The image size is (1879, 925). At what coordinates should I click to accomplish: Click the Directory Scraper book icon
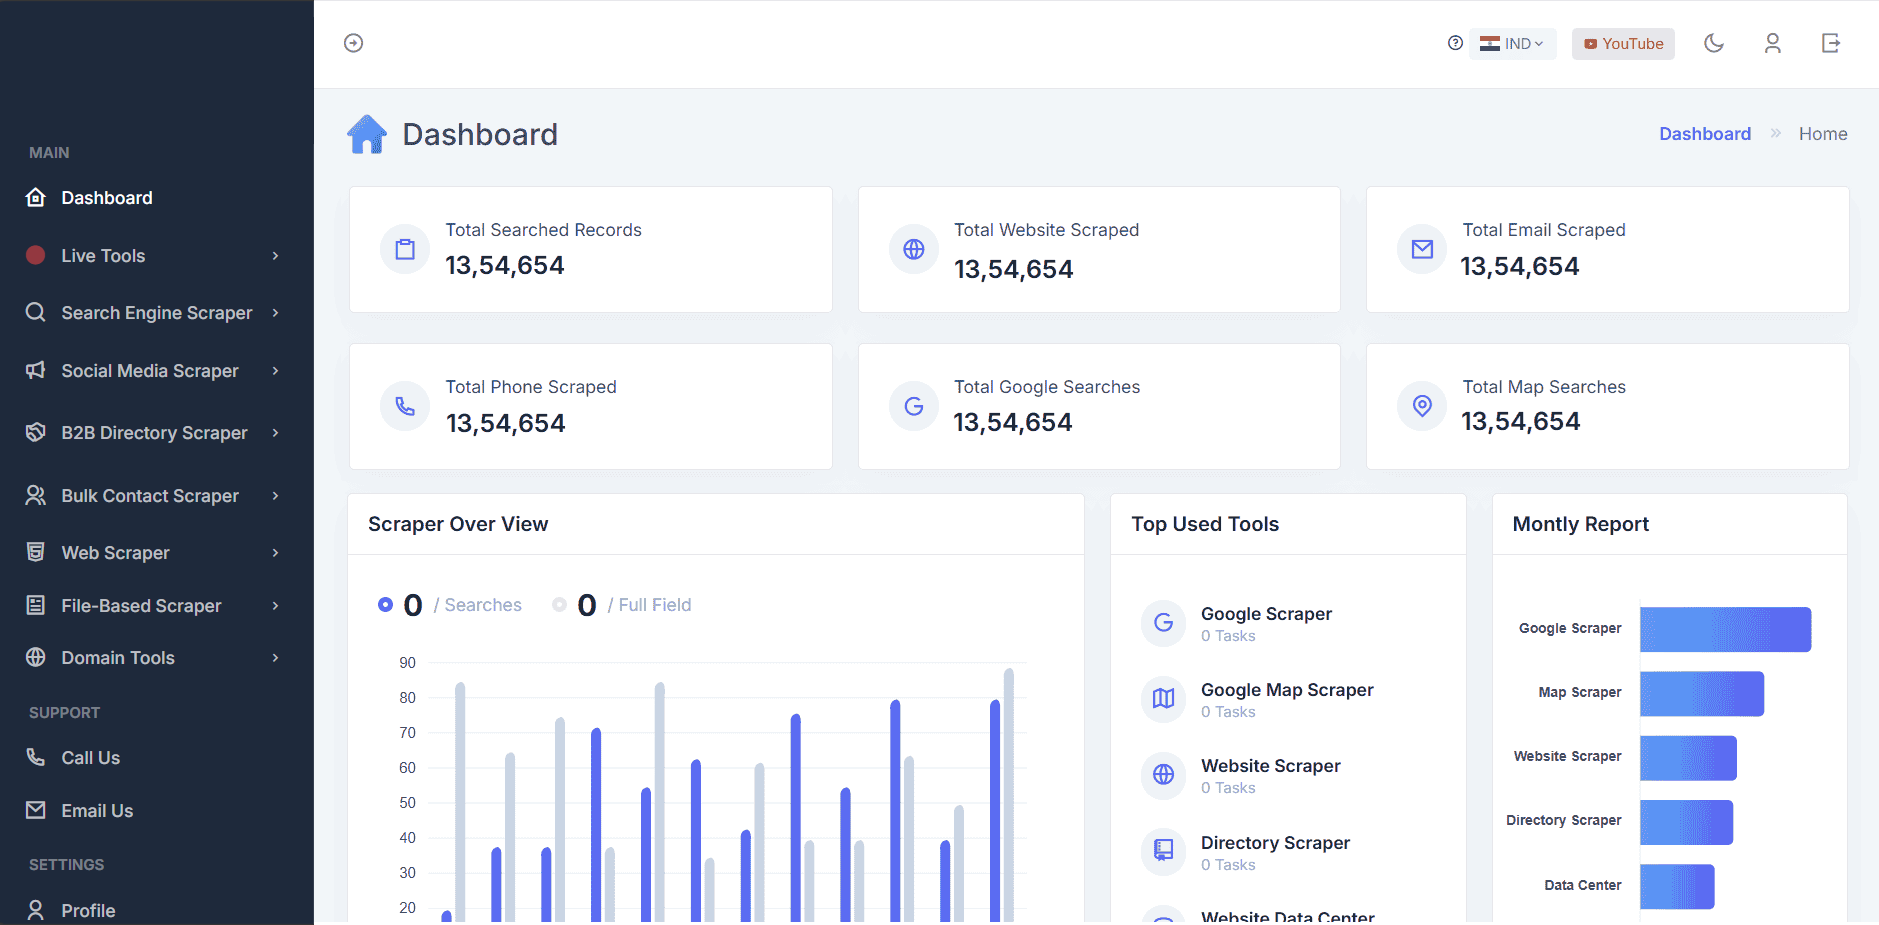(1163, 851)
